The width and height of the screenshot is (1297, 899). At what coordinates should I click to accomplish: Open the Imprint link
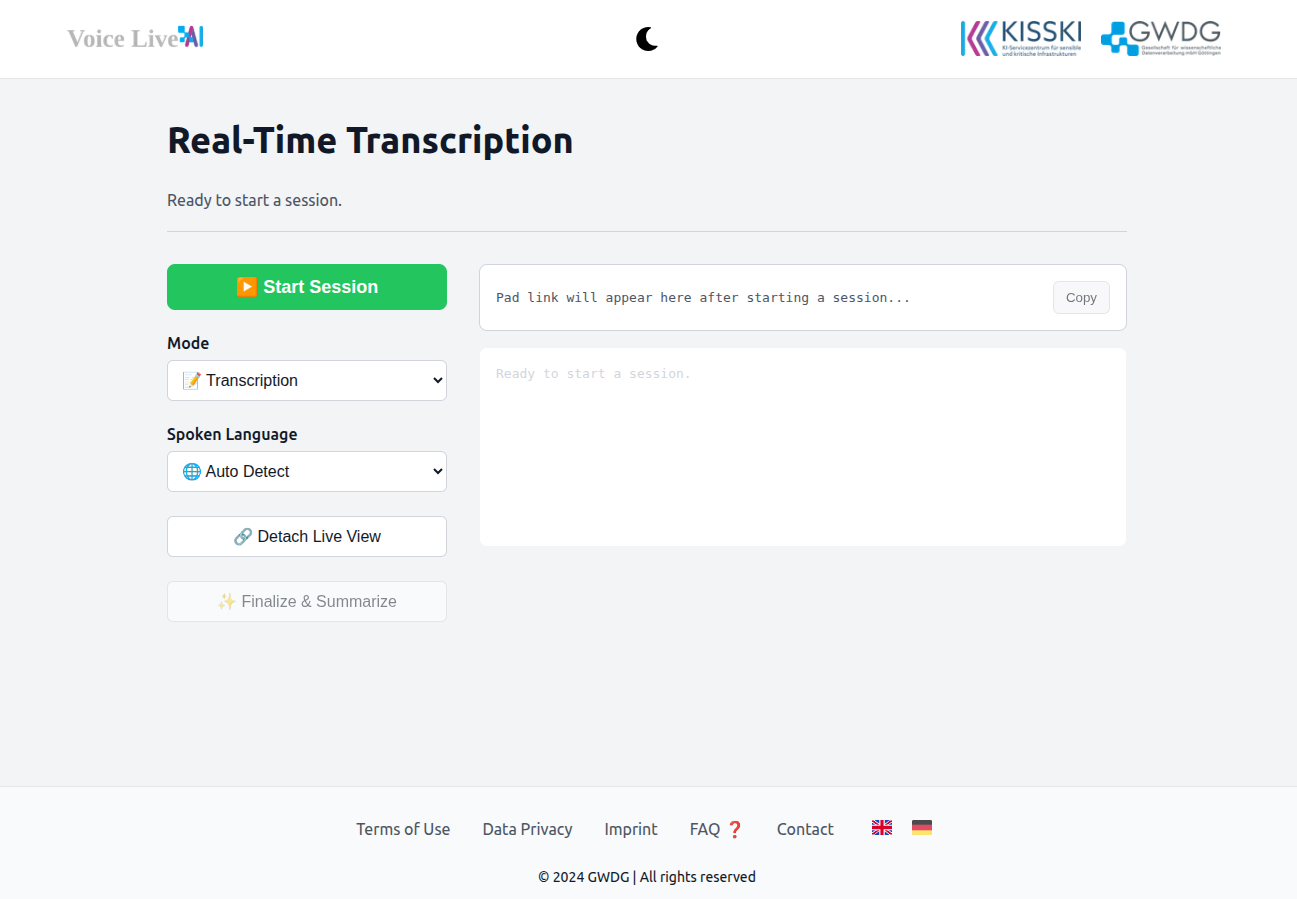coord(631,829)
